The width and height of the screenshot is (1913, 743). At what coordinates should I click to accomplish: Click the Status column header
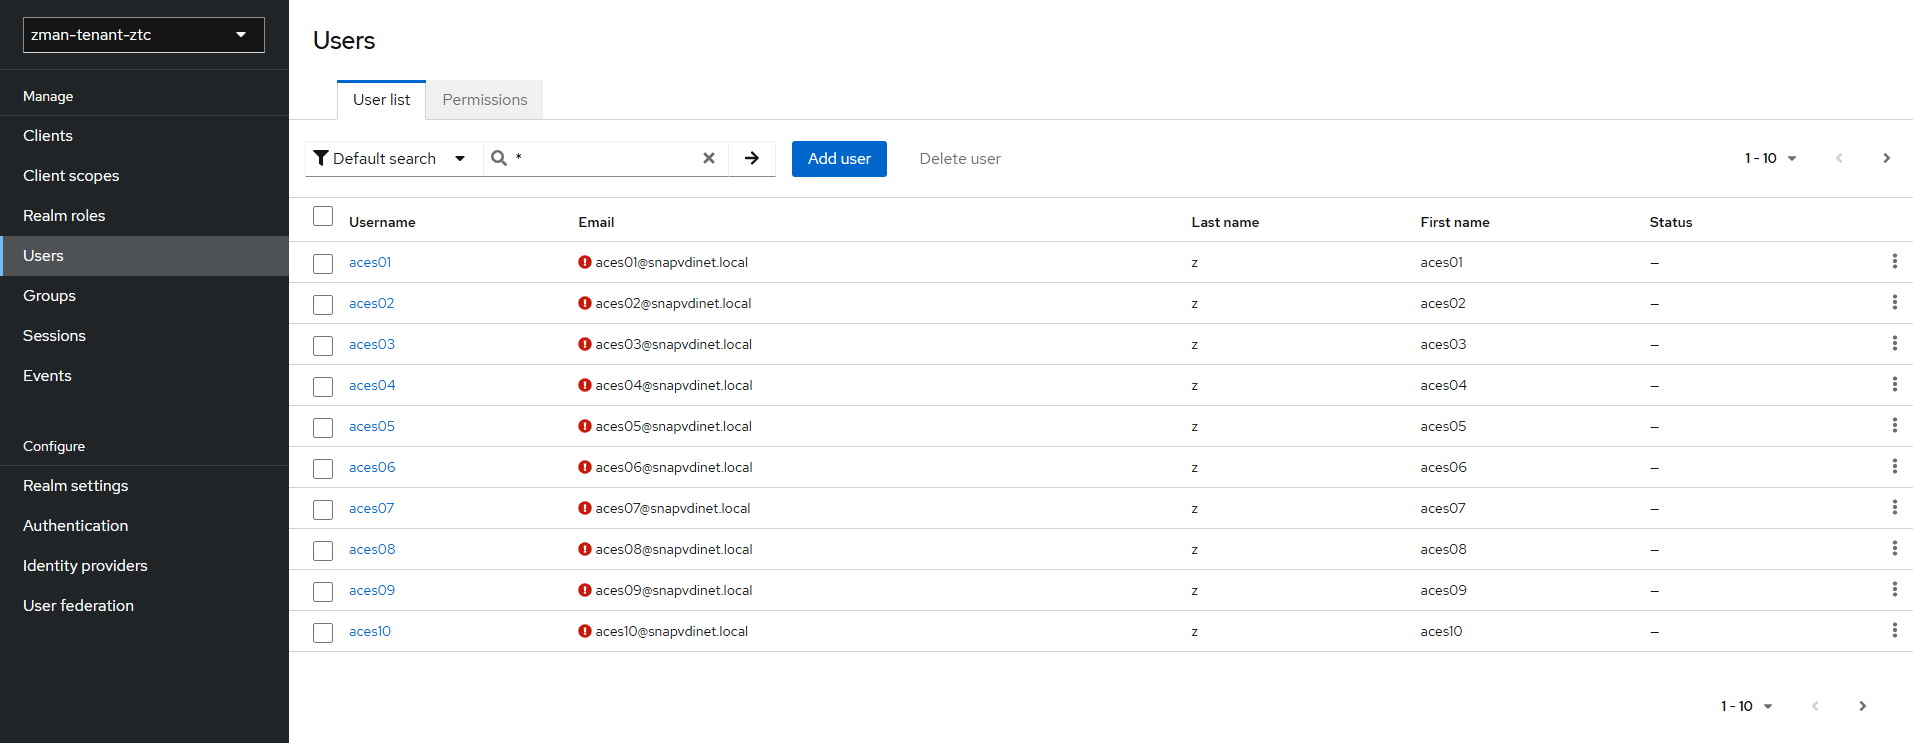pos(1671,222)
